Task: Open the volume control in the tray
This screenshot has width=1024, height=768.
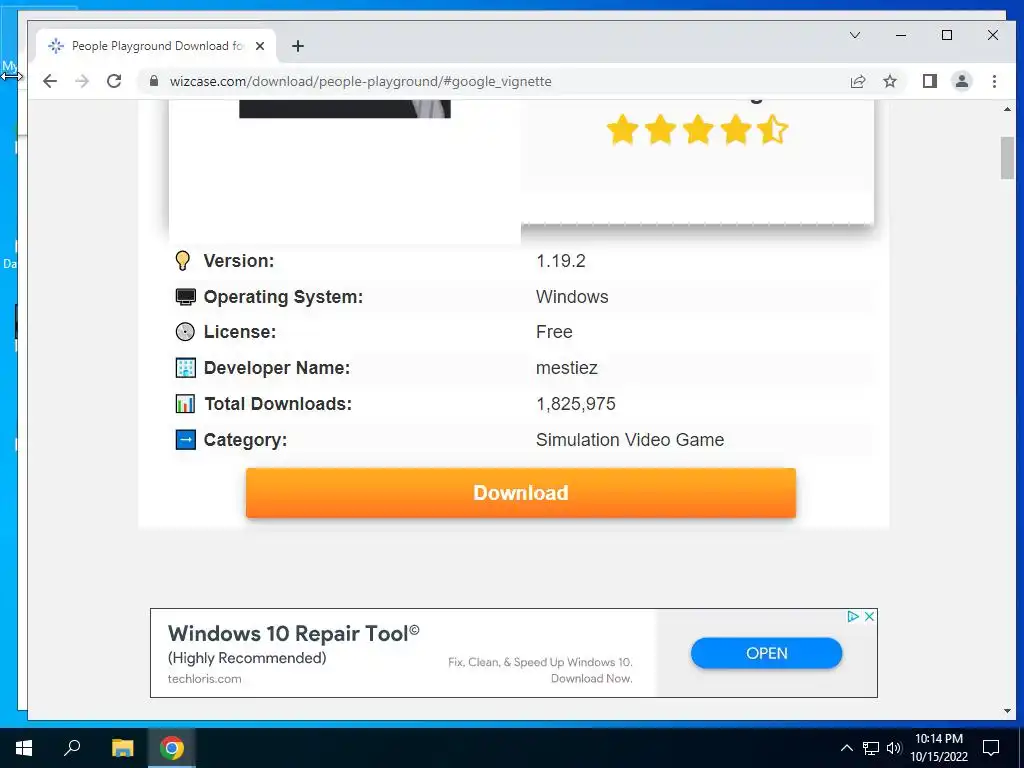Action: point(894,748)
